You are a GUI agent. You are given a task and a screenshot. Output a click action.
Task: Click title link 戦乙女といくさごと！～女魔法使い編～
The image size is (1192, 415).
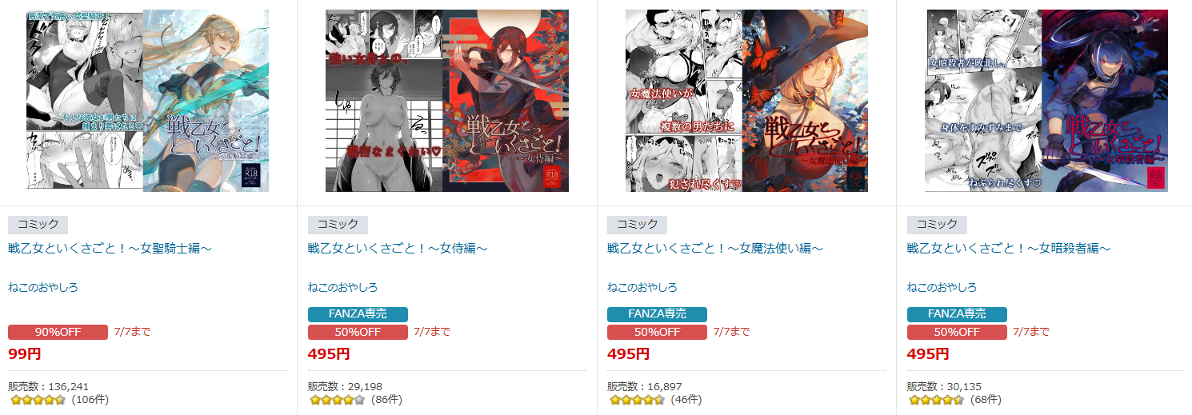[x=715, y=249]
